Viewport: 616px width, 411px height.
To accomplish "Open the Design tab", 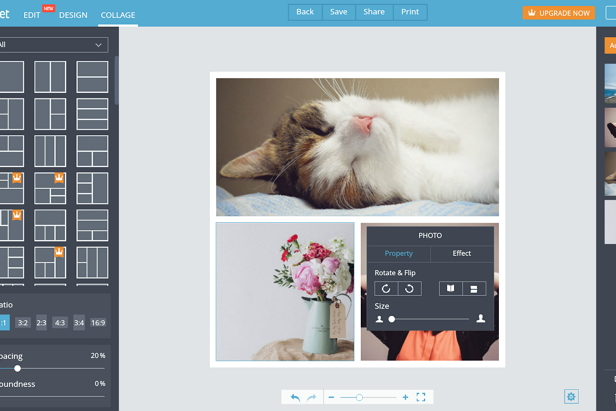I will point(73,15).
